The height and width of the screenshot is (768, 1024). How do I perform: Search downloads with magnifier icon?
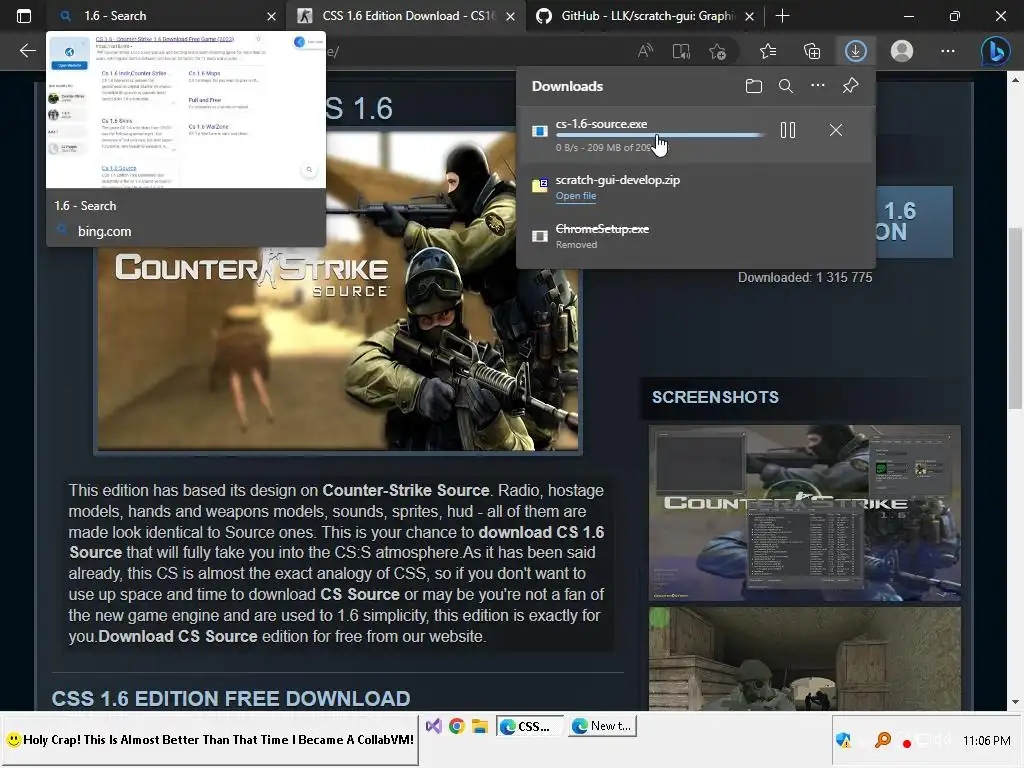(x=786, y=86)
